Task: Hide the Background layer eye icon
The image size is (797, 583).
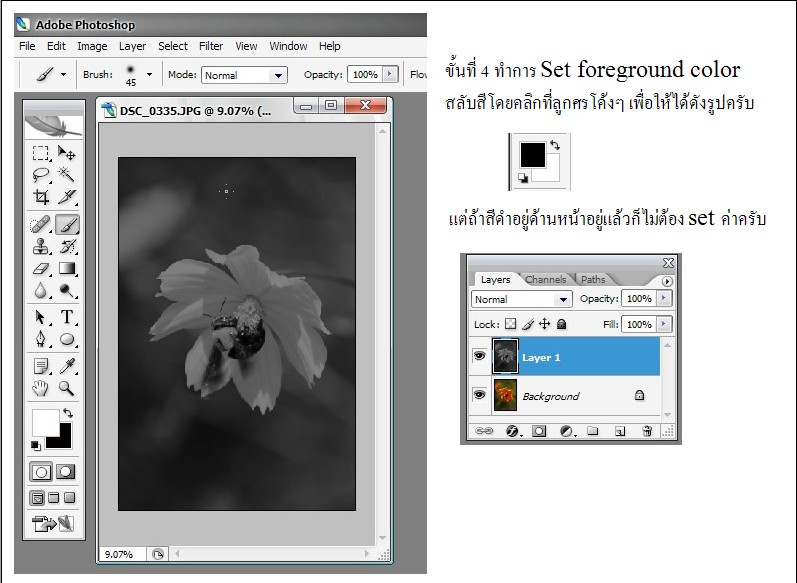Action: point(479,394)
